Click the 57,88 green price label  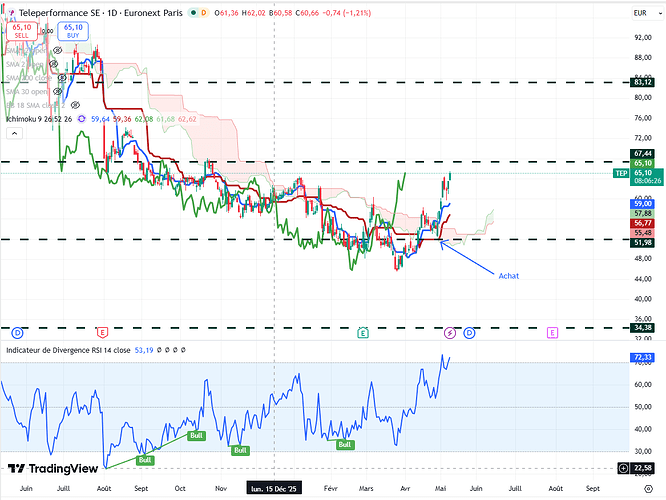coord(643,213)
